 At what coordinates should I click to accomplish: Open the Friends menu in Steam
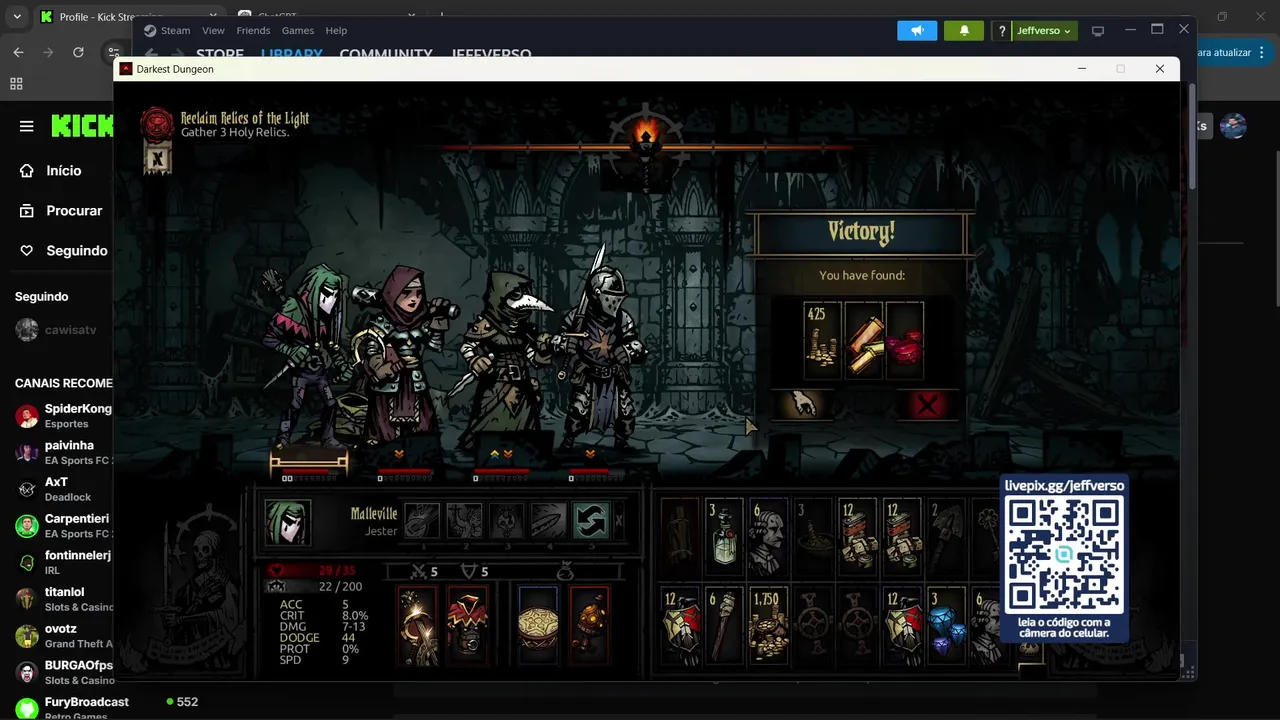coord(253,31)
